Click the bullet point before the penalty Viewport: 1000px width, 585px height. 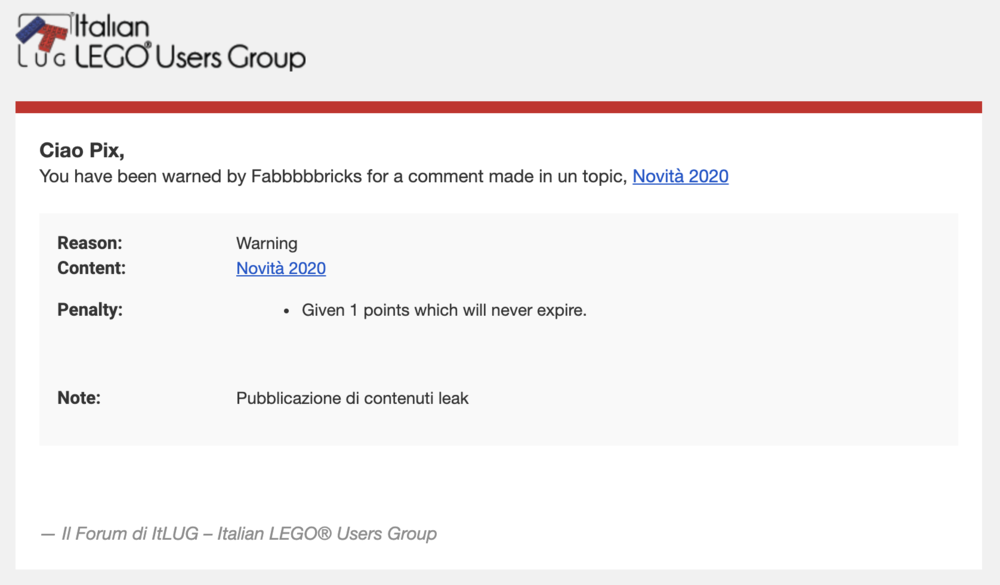tap(286, 311)
